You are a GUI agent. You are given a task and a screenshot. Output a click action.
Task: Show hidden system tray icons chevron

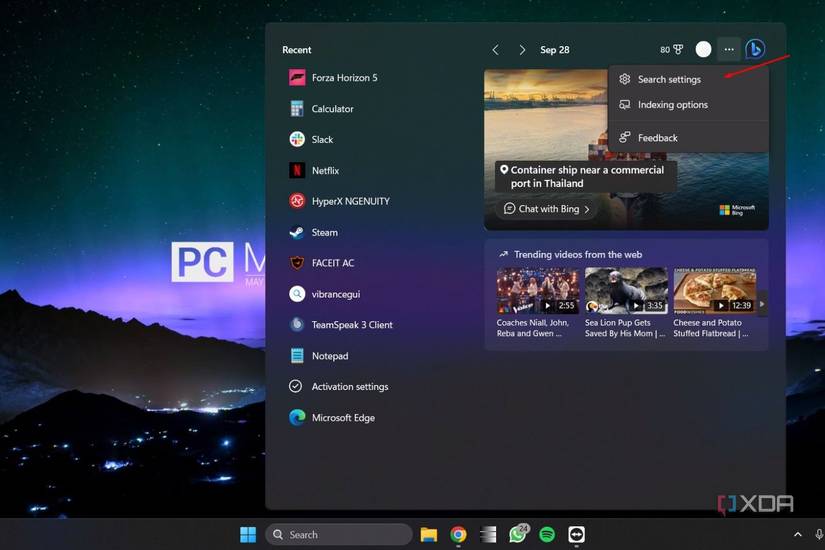[x=798, y=535]
